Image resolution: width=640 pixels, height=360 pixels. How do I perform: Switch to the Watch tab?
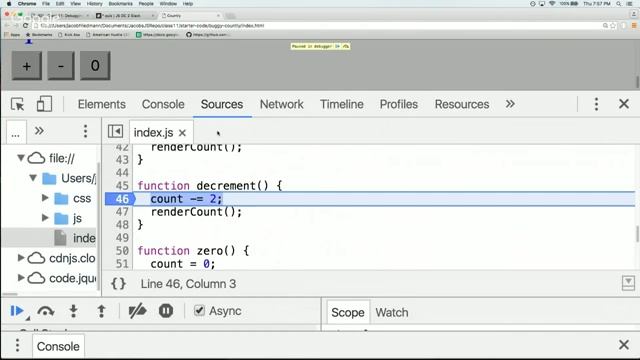click(392, 313)
